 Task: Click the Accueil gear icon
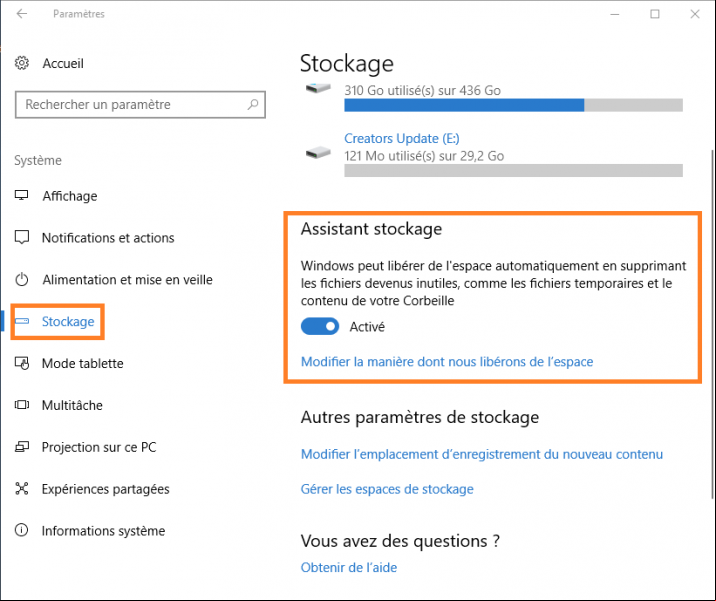pos(21,63)
